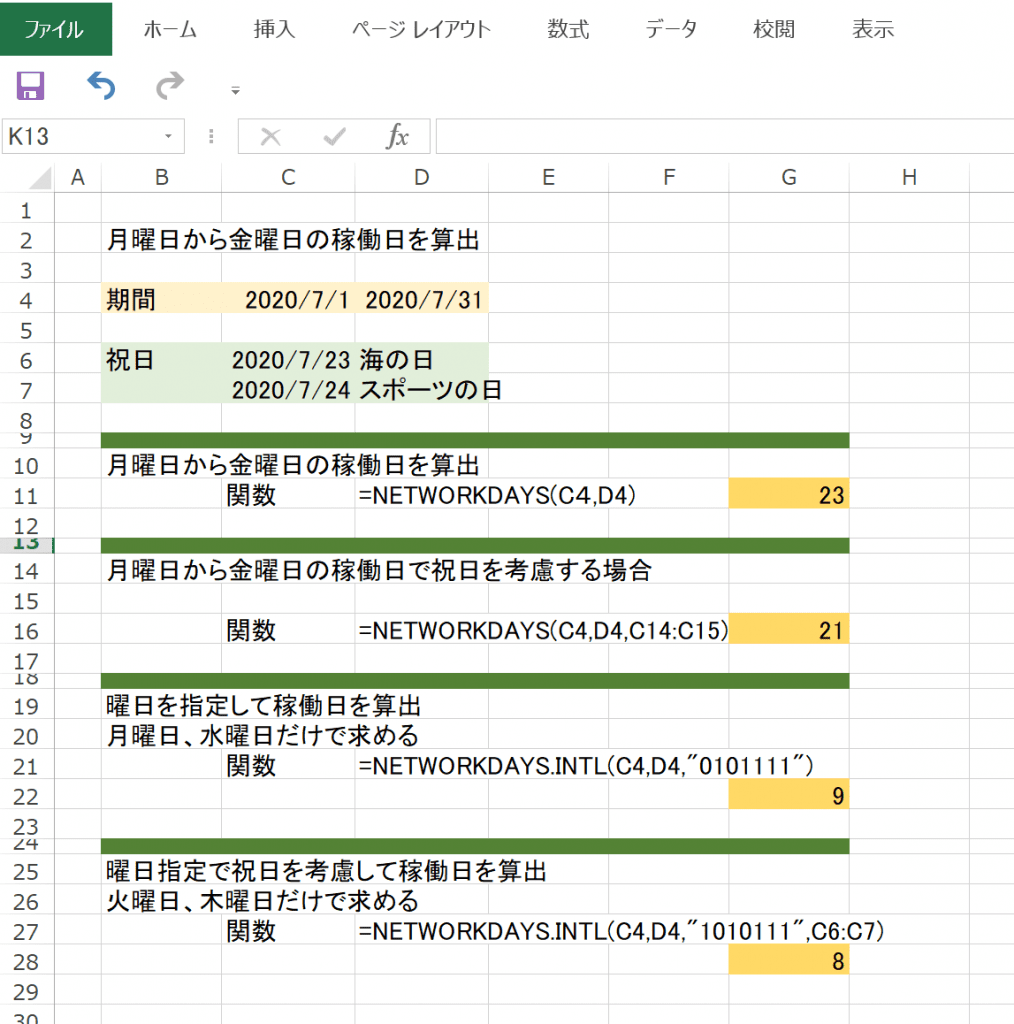Select the ページ レイアウト tab

pyautogui.click(x=421, y=29)
